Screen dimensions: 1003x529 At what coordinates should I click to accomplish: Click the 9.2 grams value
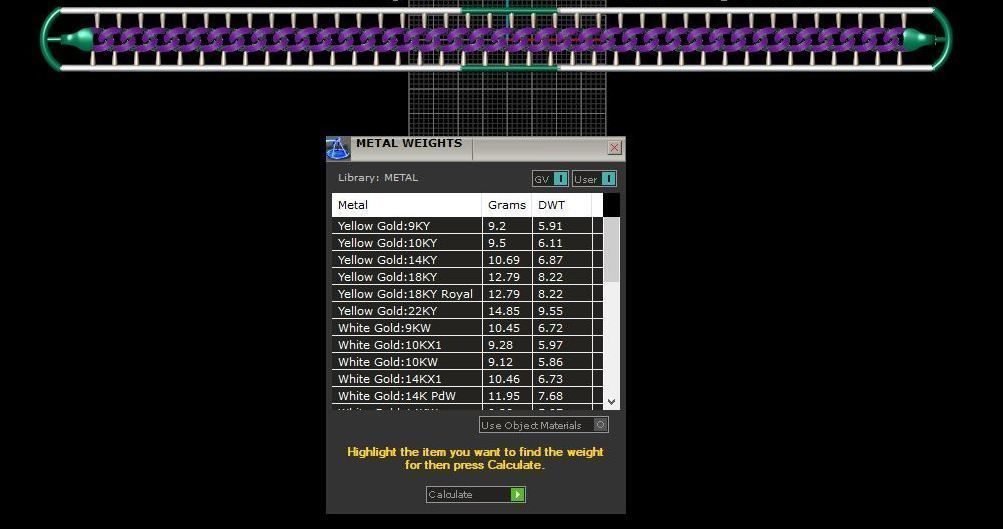pyautogui.click(x=496, y=226)
